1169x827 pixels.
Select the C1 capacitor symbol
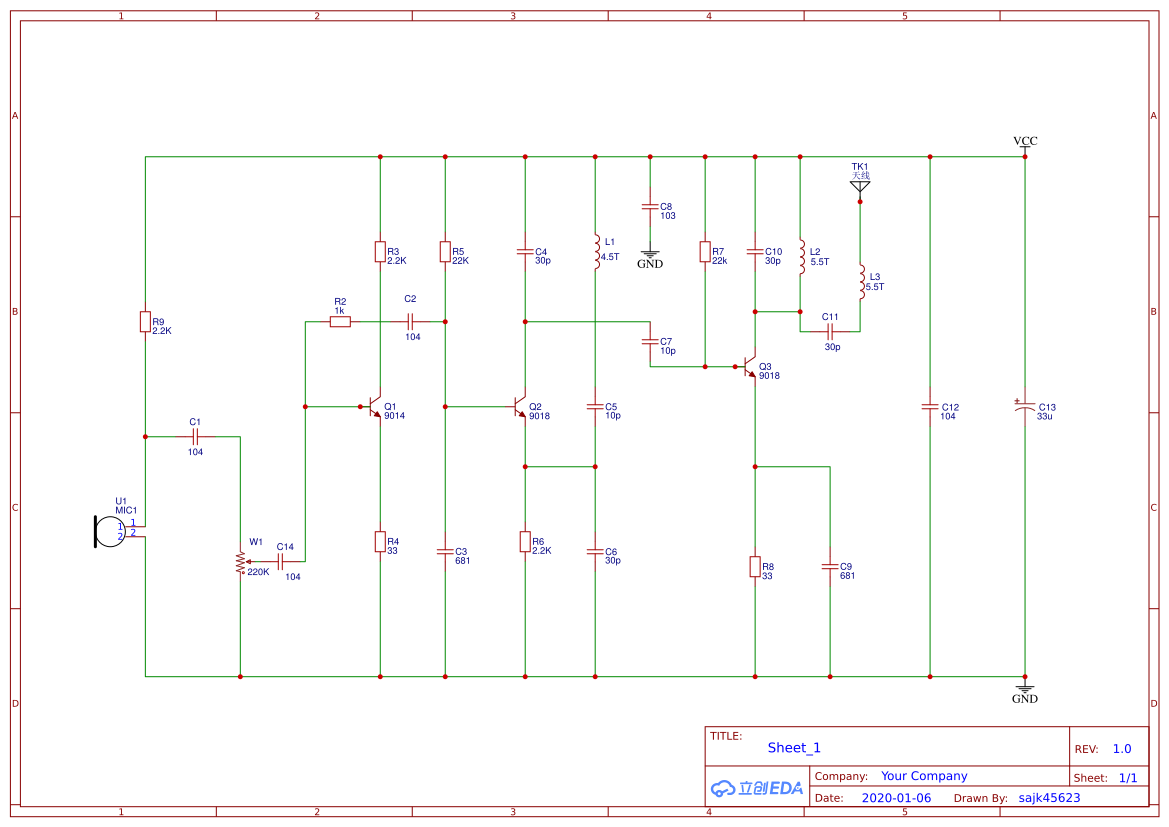pos(195,437)
